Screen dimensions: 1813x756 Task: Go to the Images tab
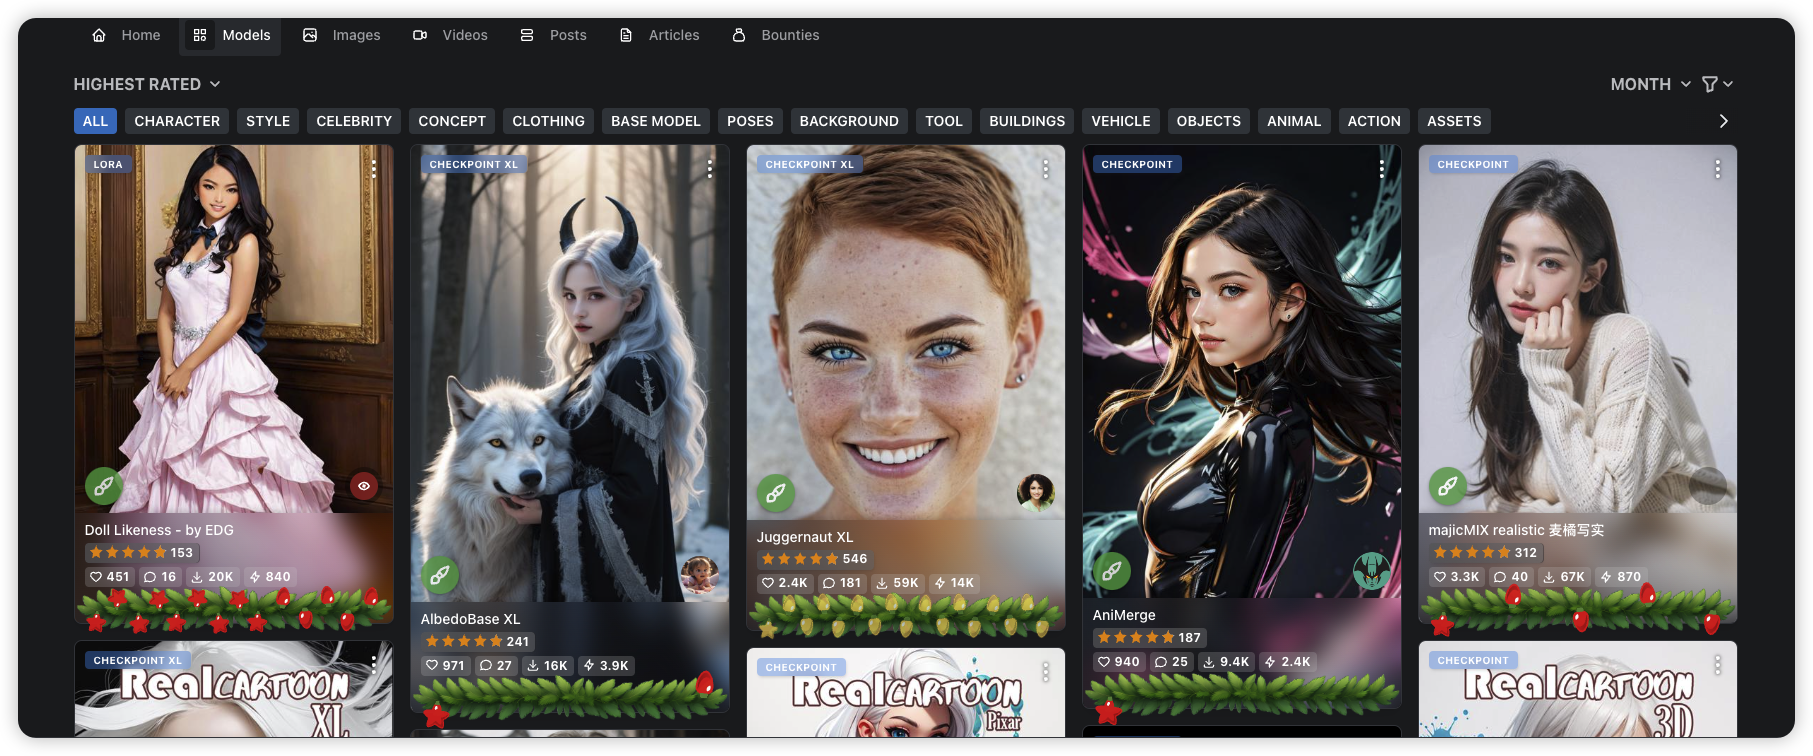click(x=342, y=35)
